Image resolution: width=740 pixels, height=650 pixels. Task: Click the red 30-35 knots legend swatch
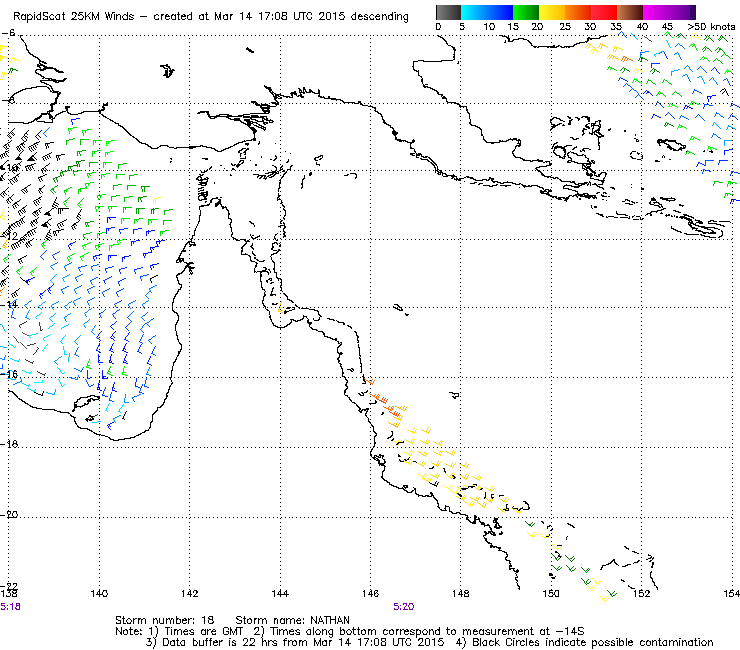[x=604, y=12]
